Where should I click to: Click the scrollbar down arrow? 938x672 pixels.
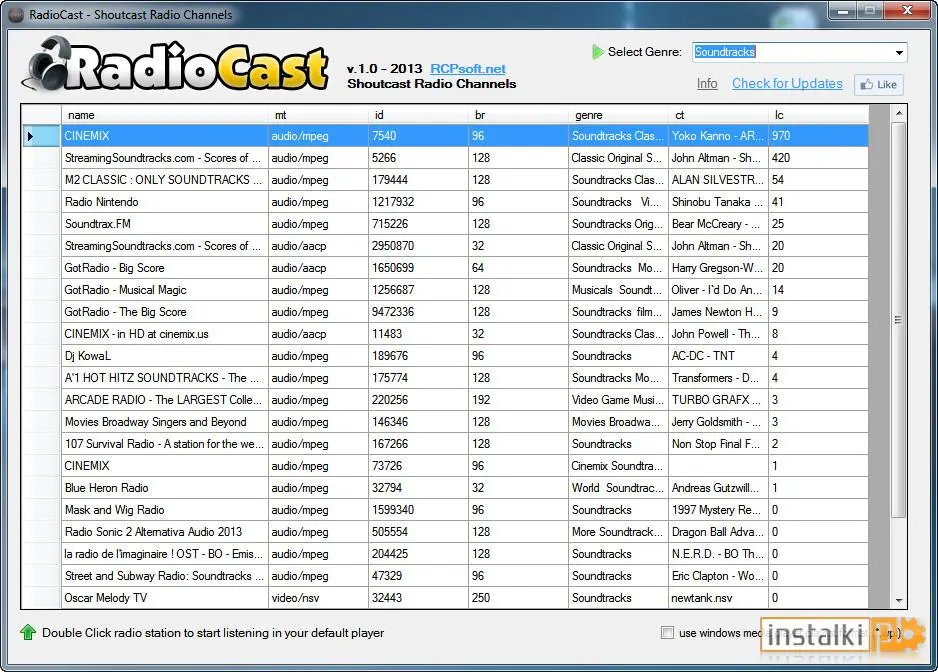(899, 600)
